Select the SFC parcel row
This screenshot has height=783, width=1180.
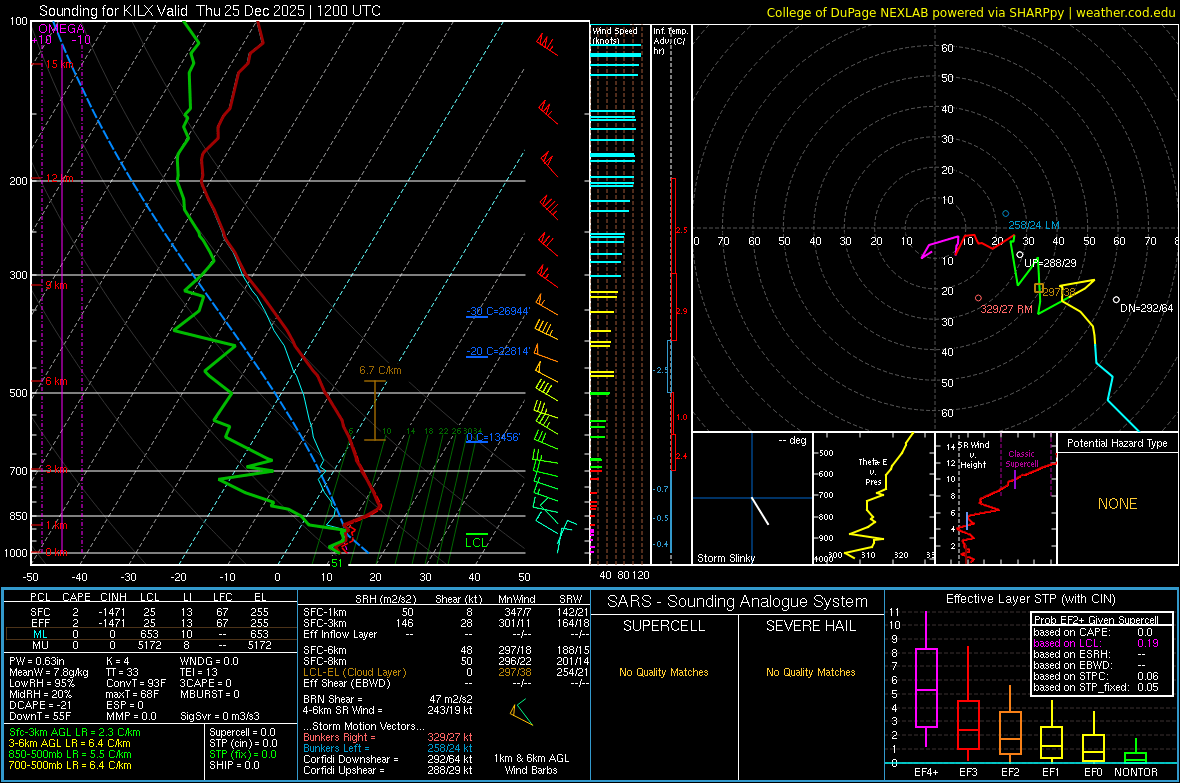tap(150, 612)
